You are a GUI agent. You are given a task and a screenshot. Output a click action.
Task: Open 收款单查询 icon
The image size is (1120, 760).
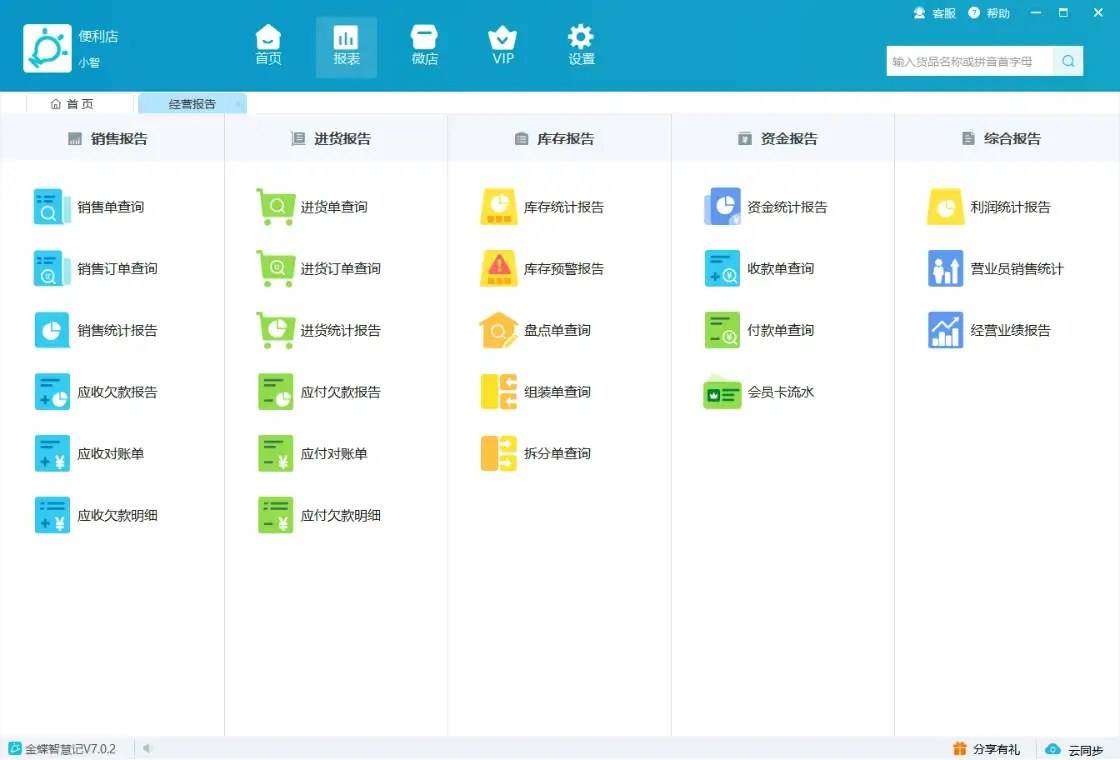[x=722, y=269]
